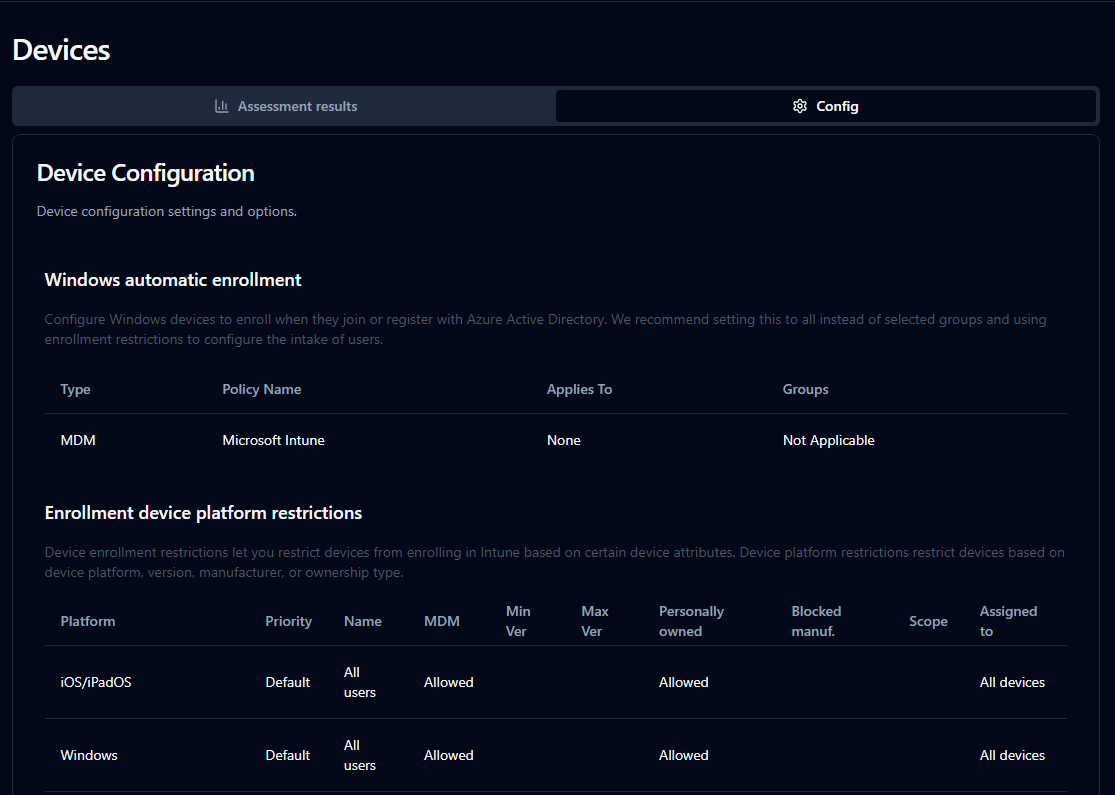This screenshot has width=1115, height=795.
Task: Click the Blocked manuf. column header
Action: (816, 621)
